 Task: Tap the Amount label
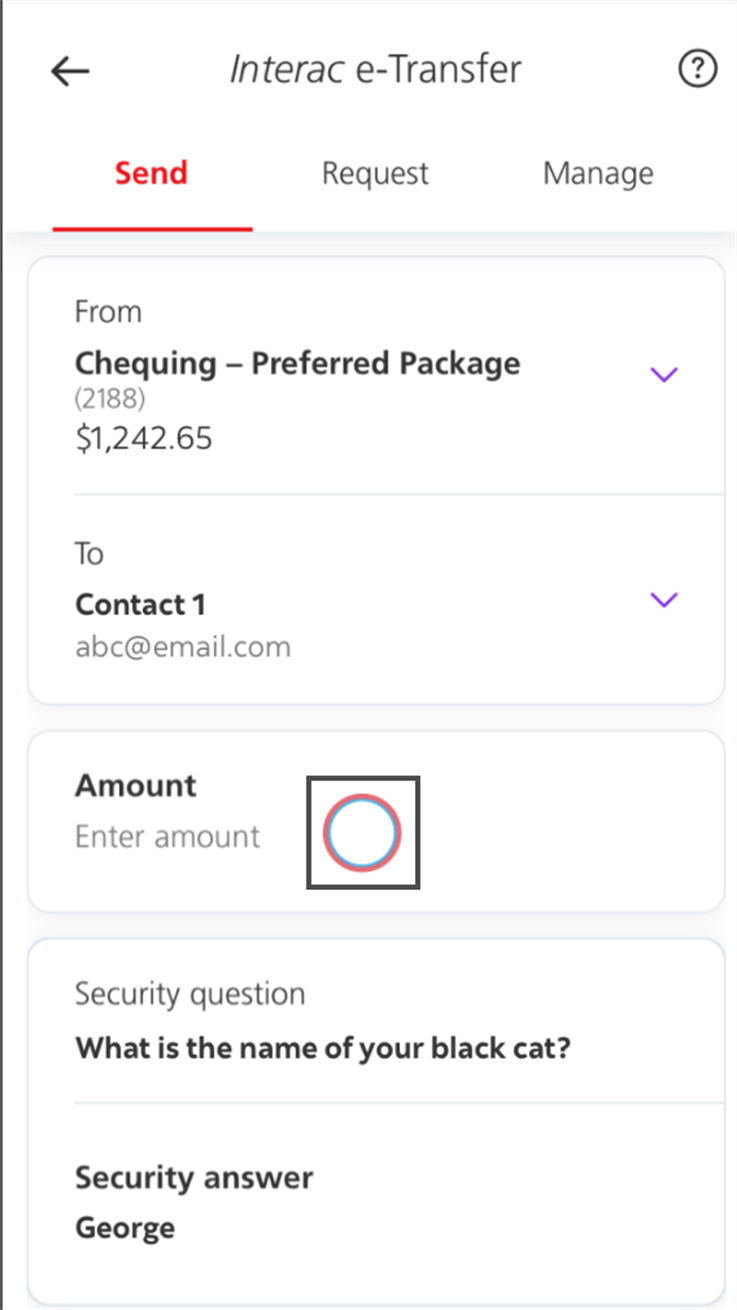(136, 786)
